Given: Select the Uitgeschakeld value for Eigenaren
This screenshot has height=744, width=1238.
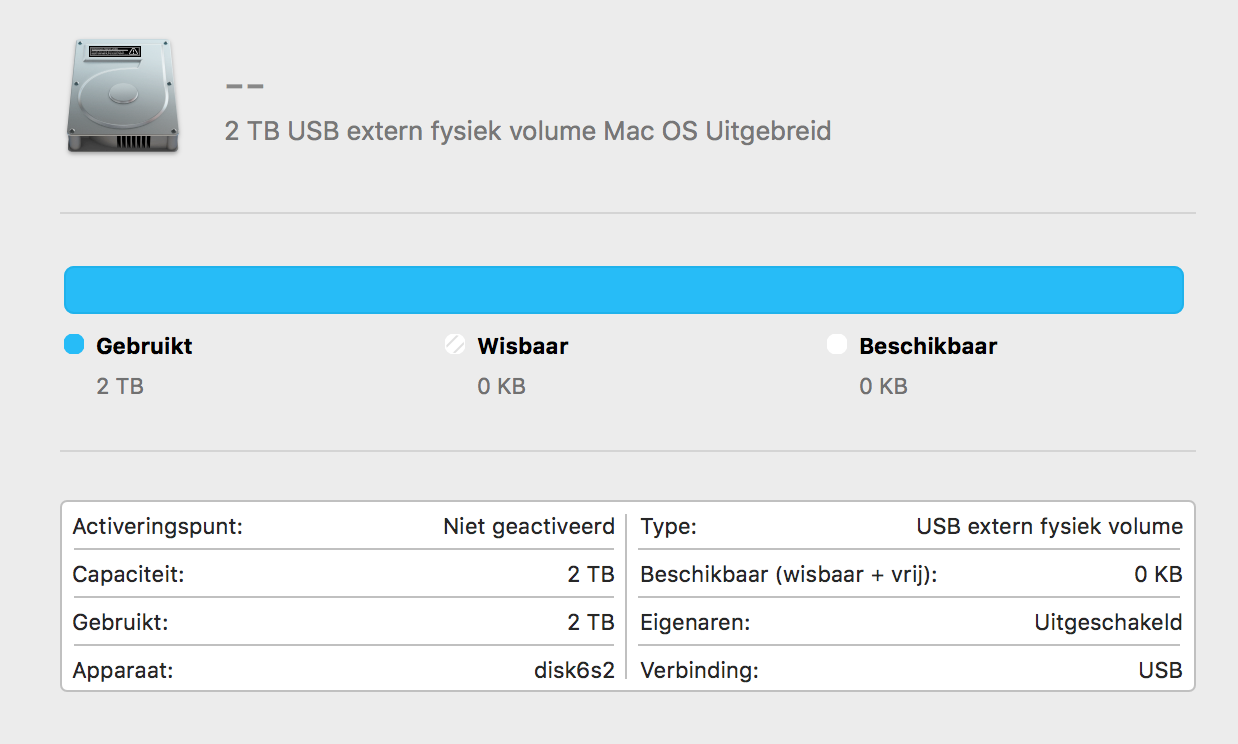Looking at the screenshot, I should click(x=1108, y=623).
